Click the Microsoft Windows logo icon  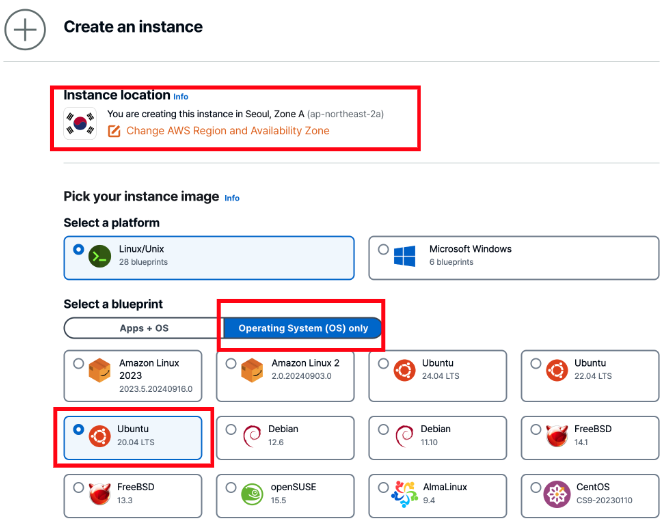pyautogui.click(x=404, y=256)
